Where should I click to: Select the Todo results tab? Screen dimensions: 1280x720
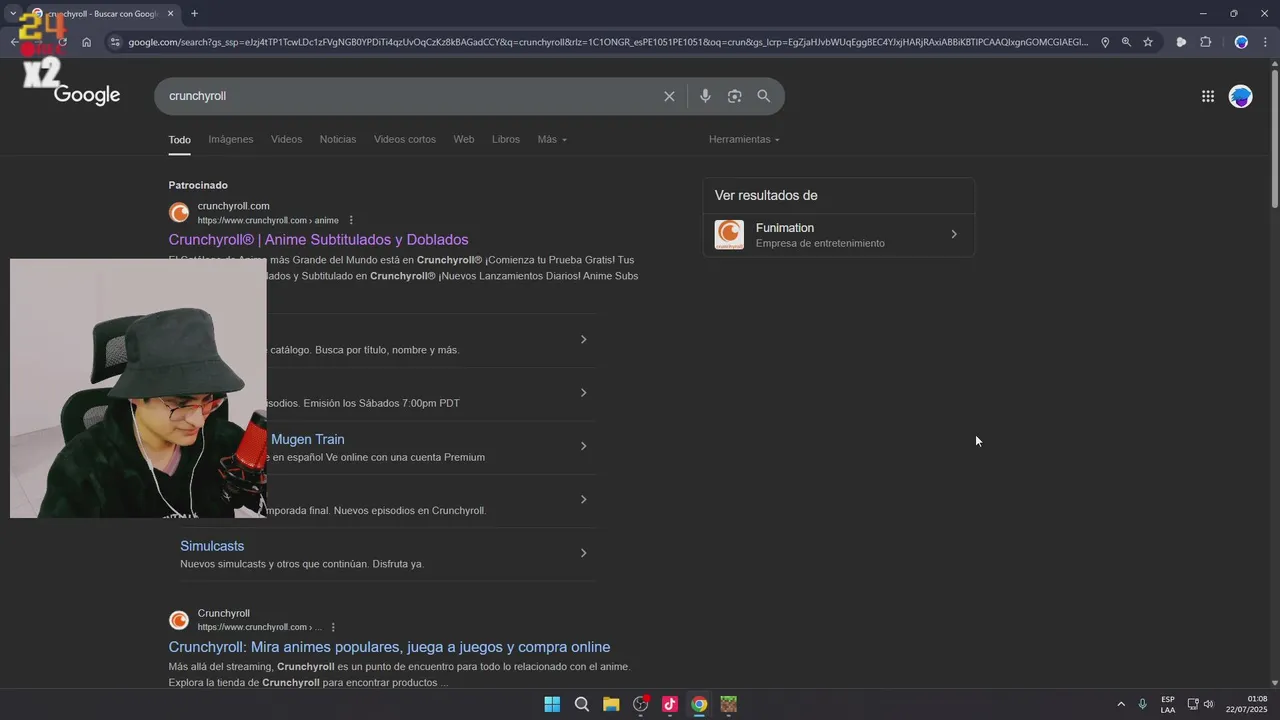tap(180, 139)
